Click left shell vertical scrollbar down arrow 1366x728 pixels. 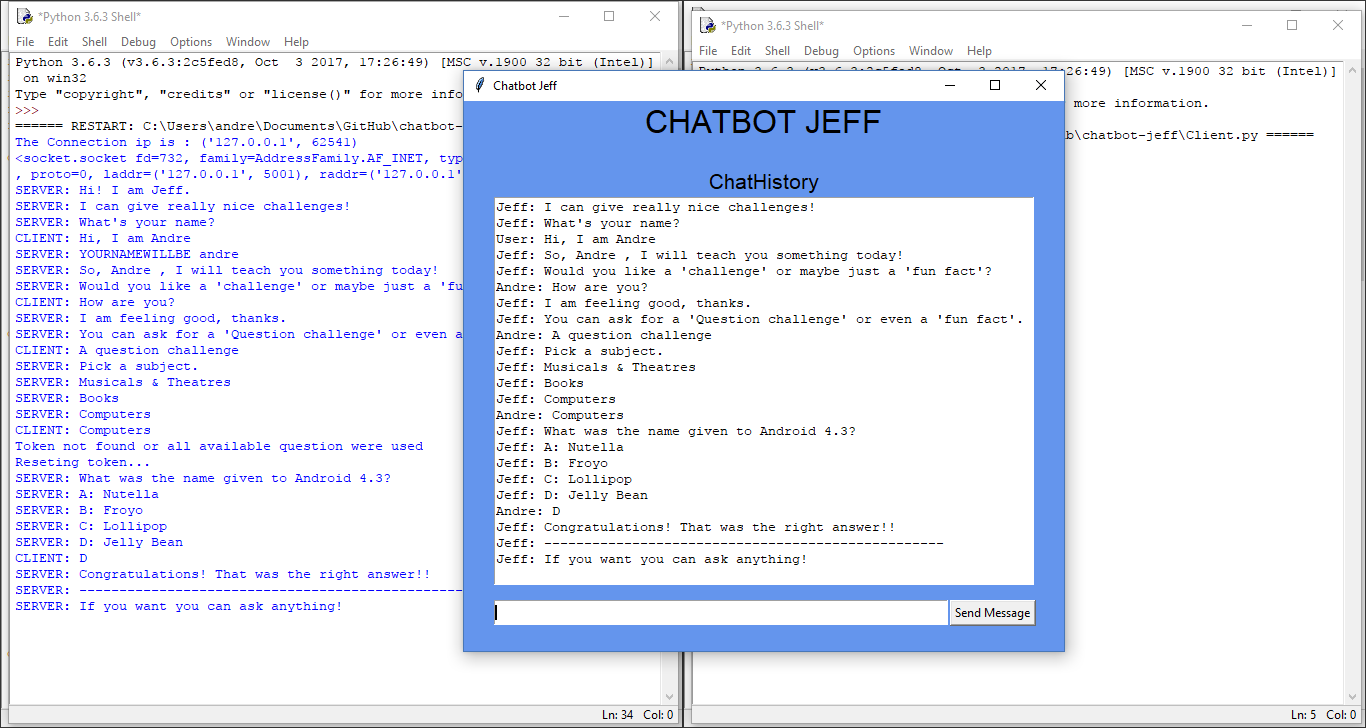[669, 697]
